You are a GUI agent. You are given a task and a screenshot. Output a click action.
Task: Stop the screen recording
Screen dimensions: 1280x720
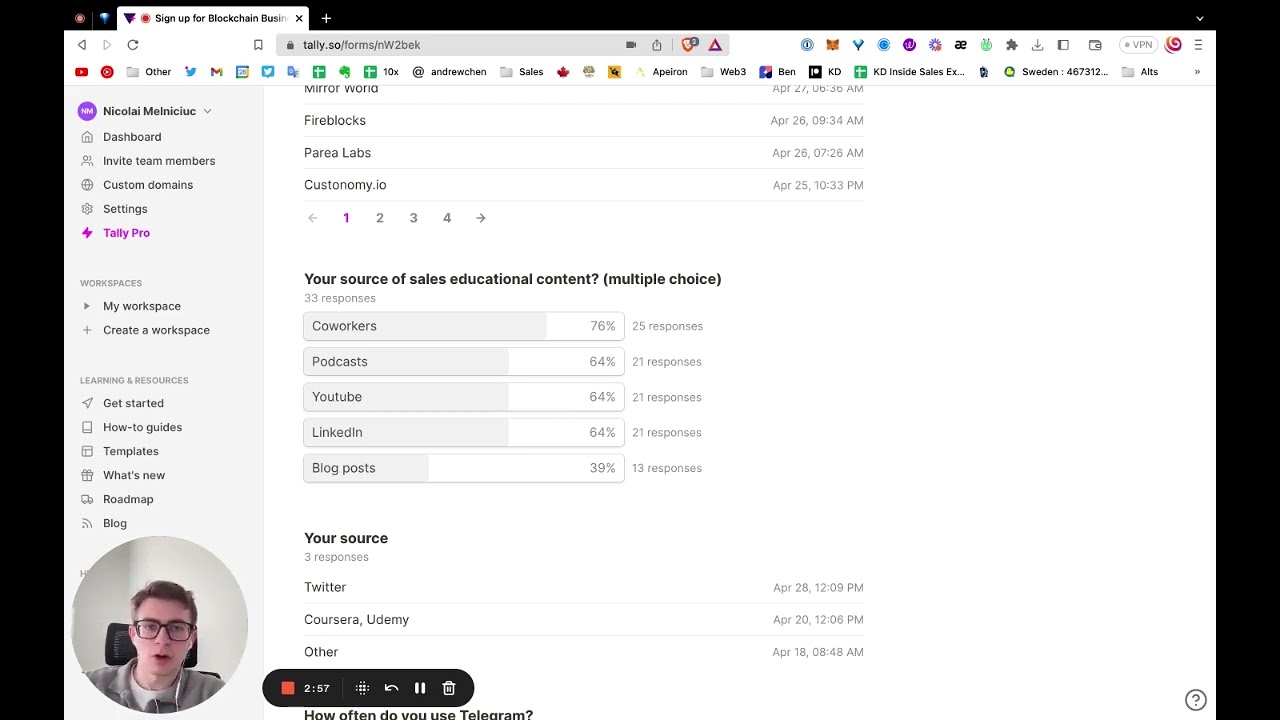pos(288,688)
